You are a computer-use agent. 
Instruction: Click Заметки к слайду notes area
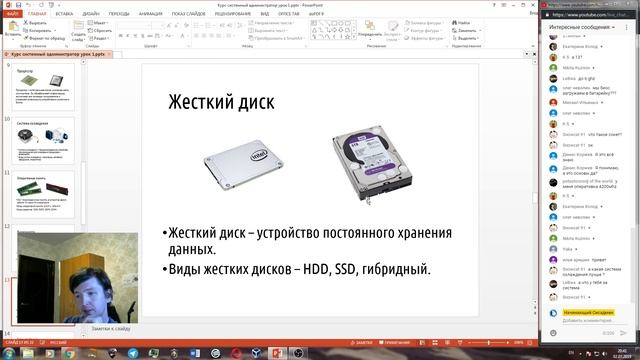[x=111, y=328]
